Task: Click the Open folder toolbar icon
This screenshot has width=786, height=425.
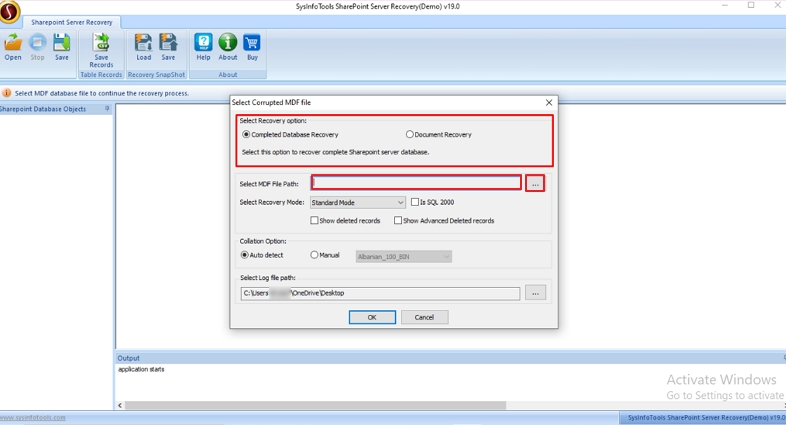Action: tap(13, 44)
